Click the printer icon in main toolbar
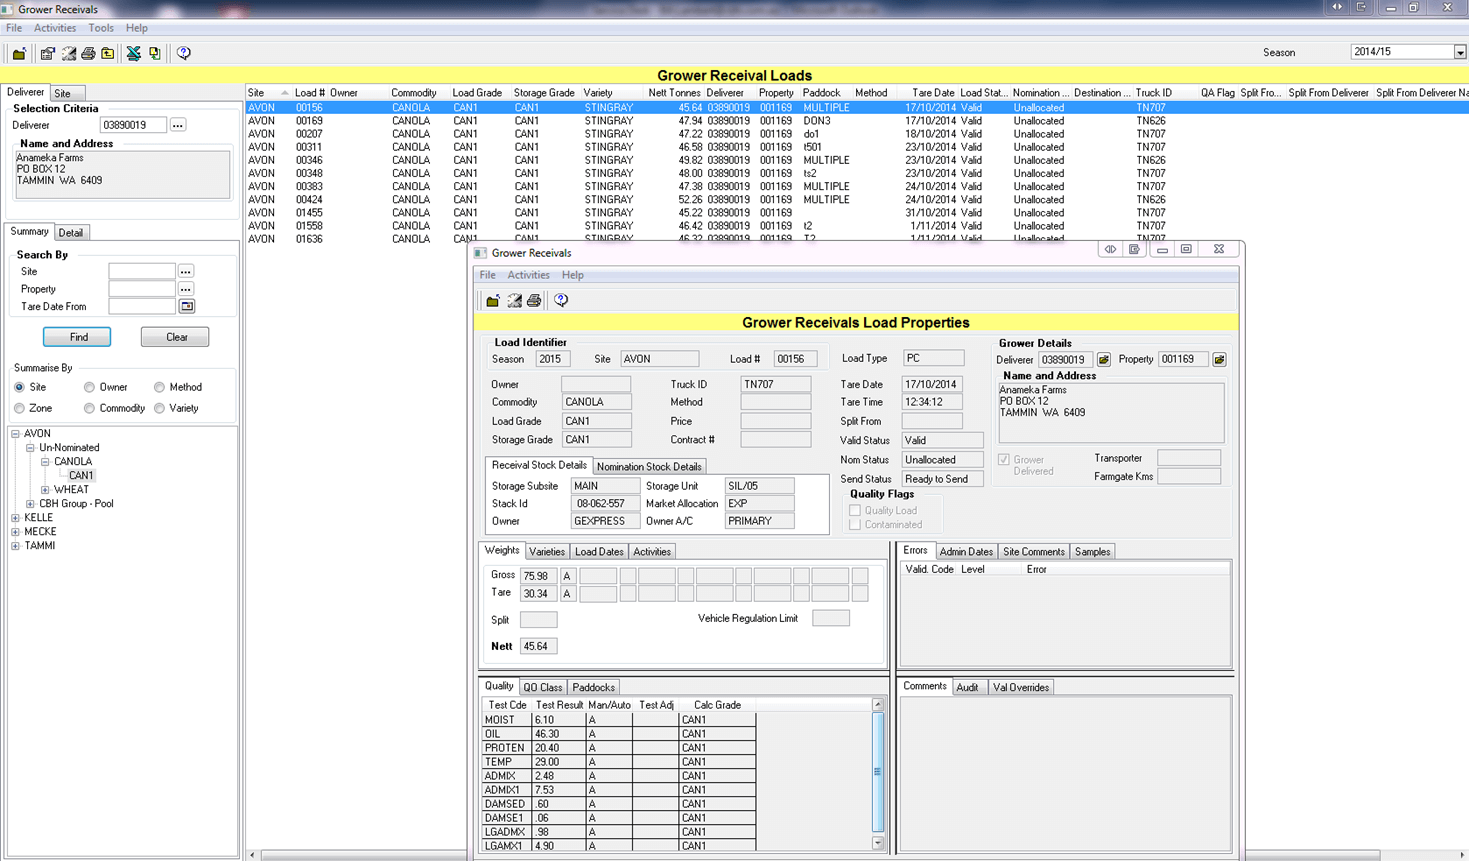 (x=88, y=53)
